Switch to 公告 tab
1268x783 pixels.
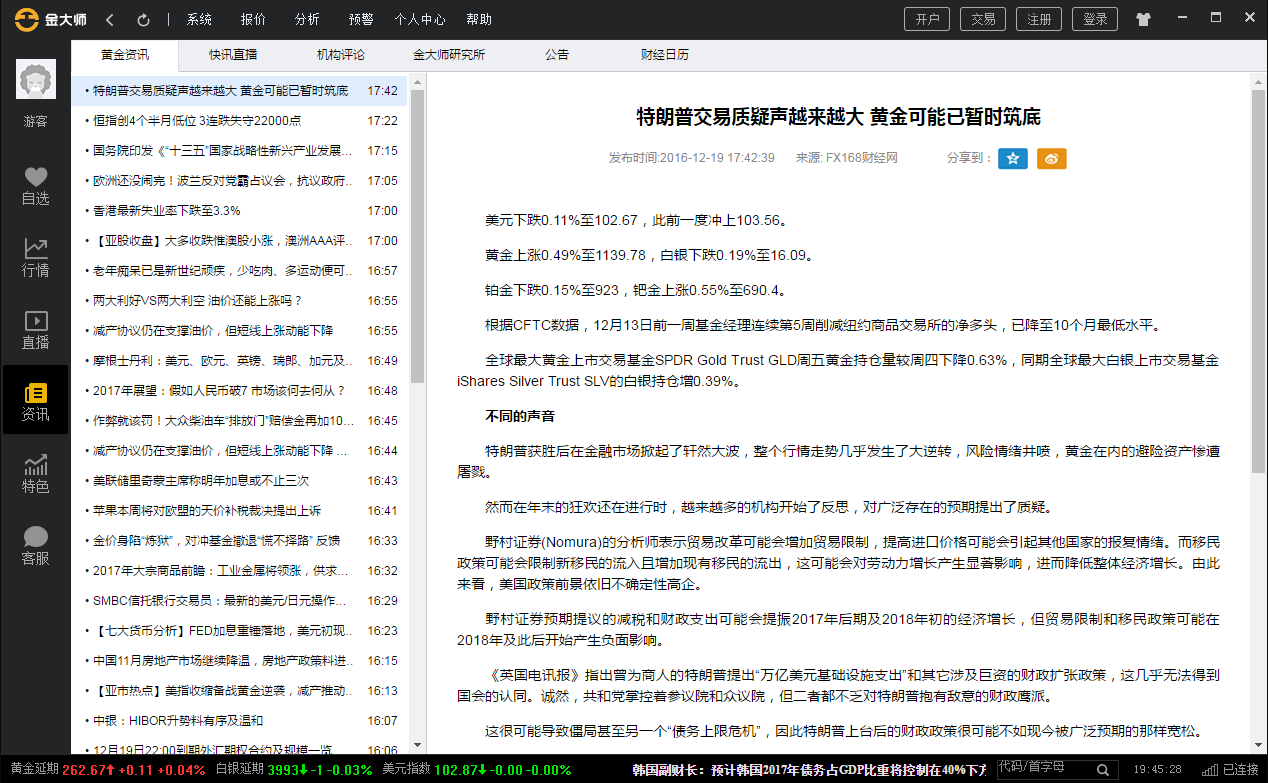(x=557, y=55)
